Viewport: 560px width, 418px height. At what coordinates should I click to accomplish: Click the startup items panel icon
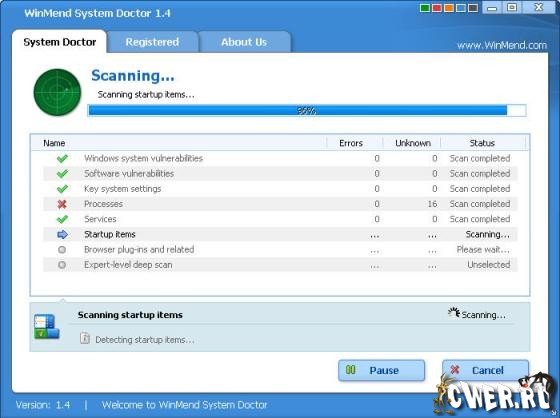pyautogui.click(x=46, y=326)
